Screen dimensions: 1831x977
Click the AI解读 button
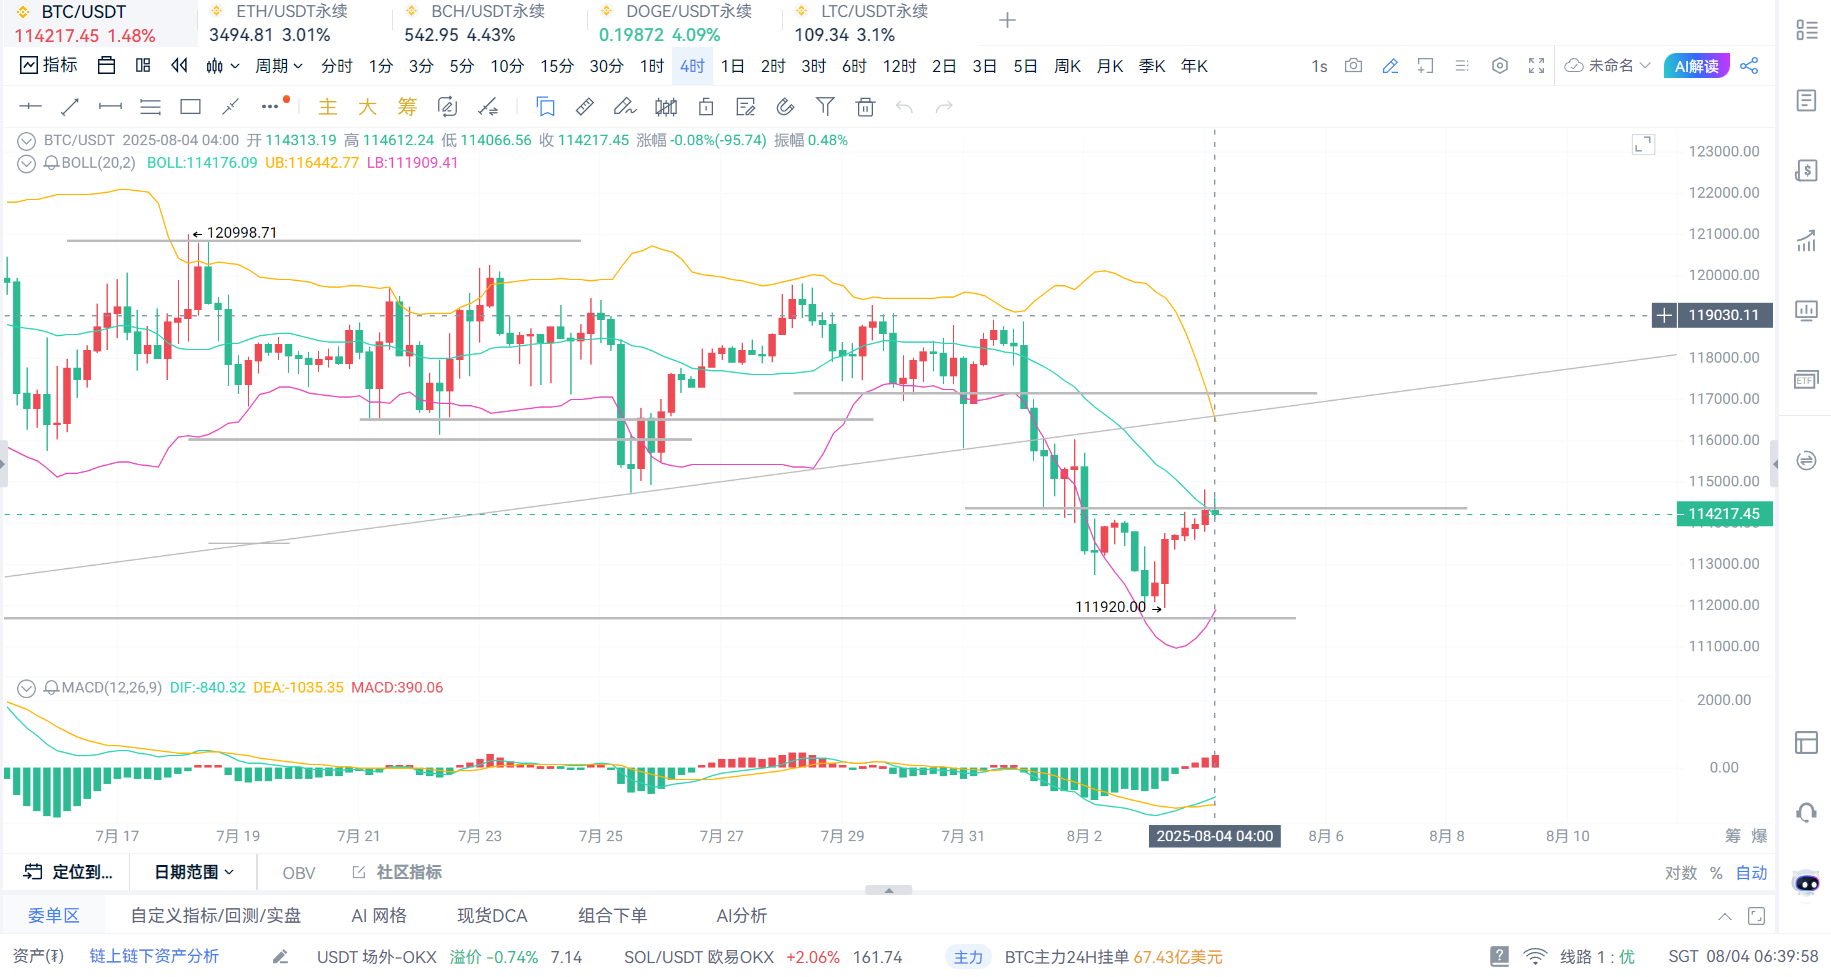point(1696,66)
